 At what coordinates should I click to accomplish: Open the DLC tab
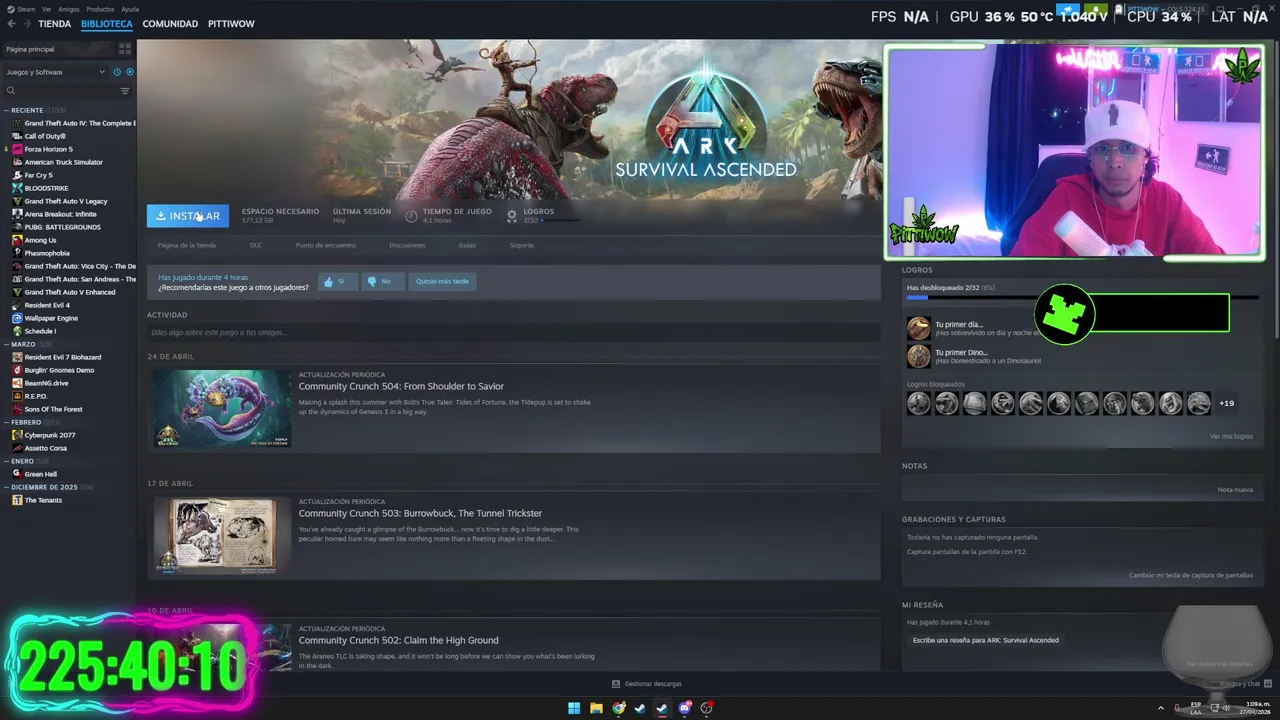(x=256, y=245)
